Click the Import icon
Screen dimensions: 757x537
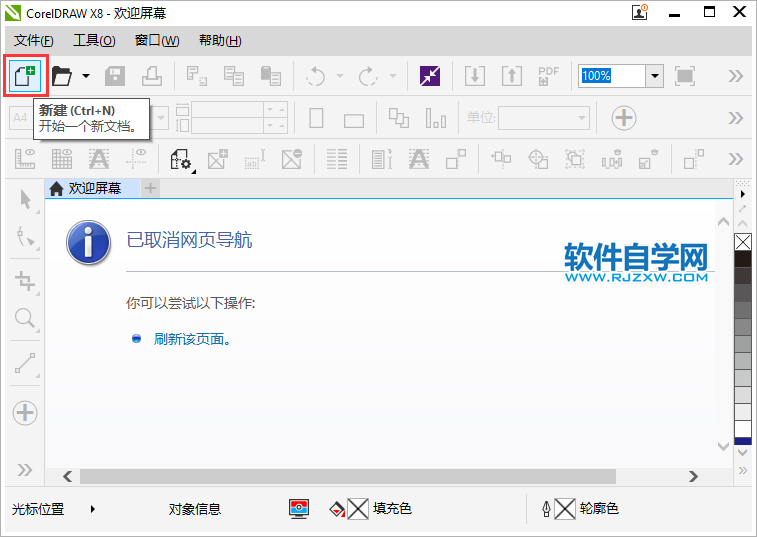click(x=475, y=76)
